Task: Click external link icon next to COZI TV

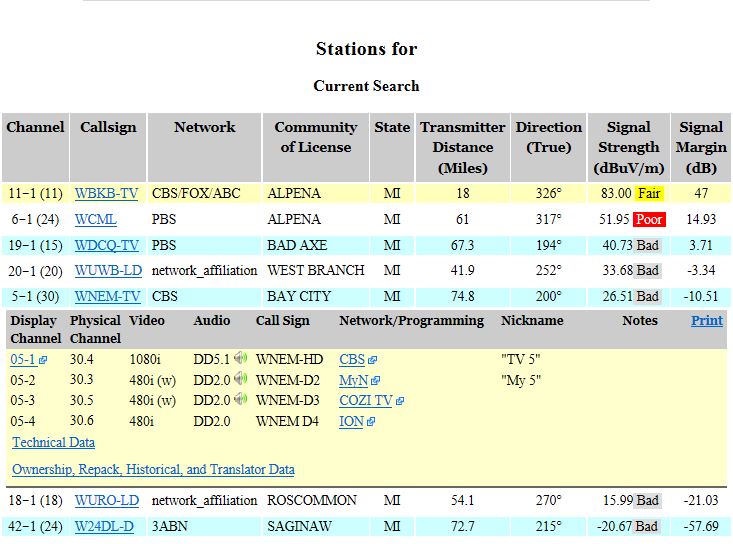Action: pyautogui.click(x=400, y=401)
